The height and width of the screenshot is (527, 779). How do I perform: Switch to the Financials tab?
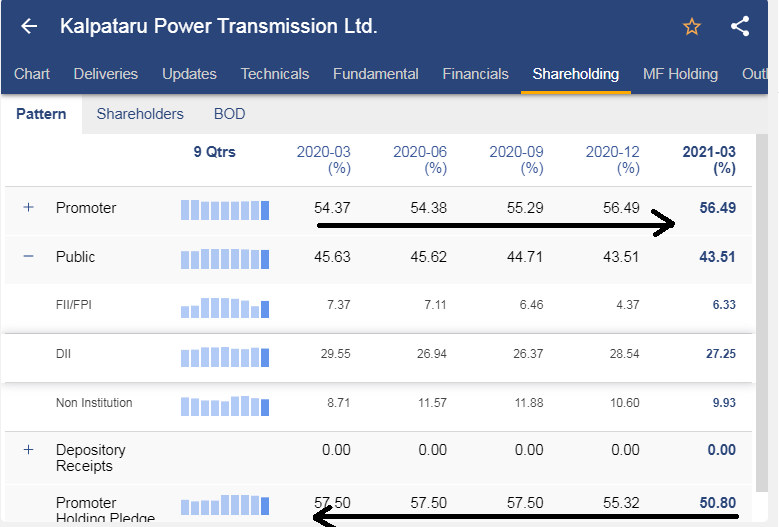tap(475, 74)
